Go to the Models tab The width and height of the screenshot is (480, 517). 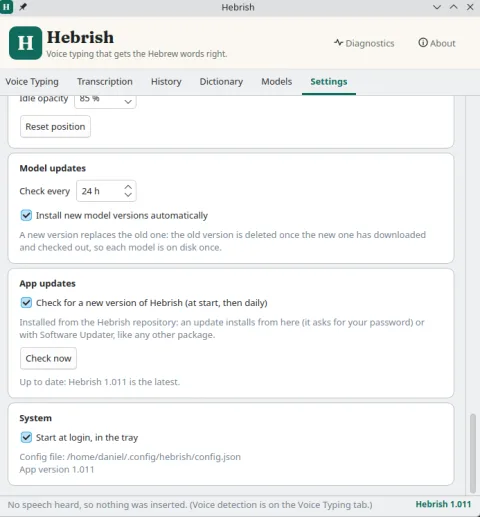coord(276,82)
